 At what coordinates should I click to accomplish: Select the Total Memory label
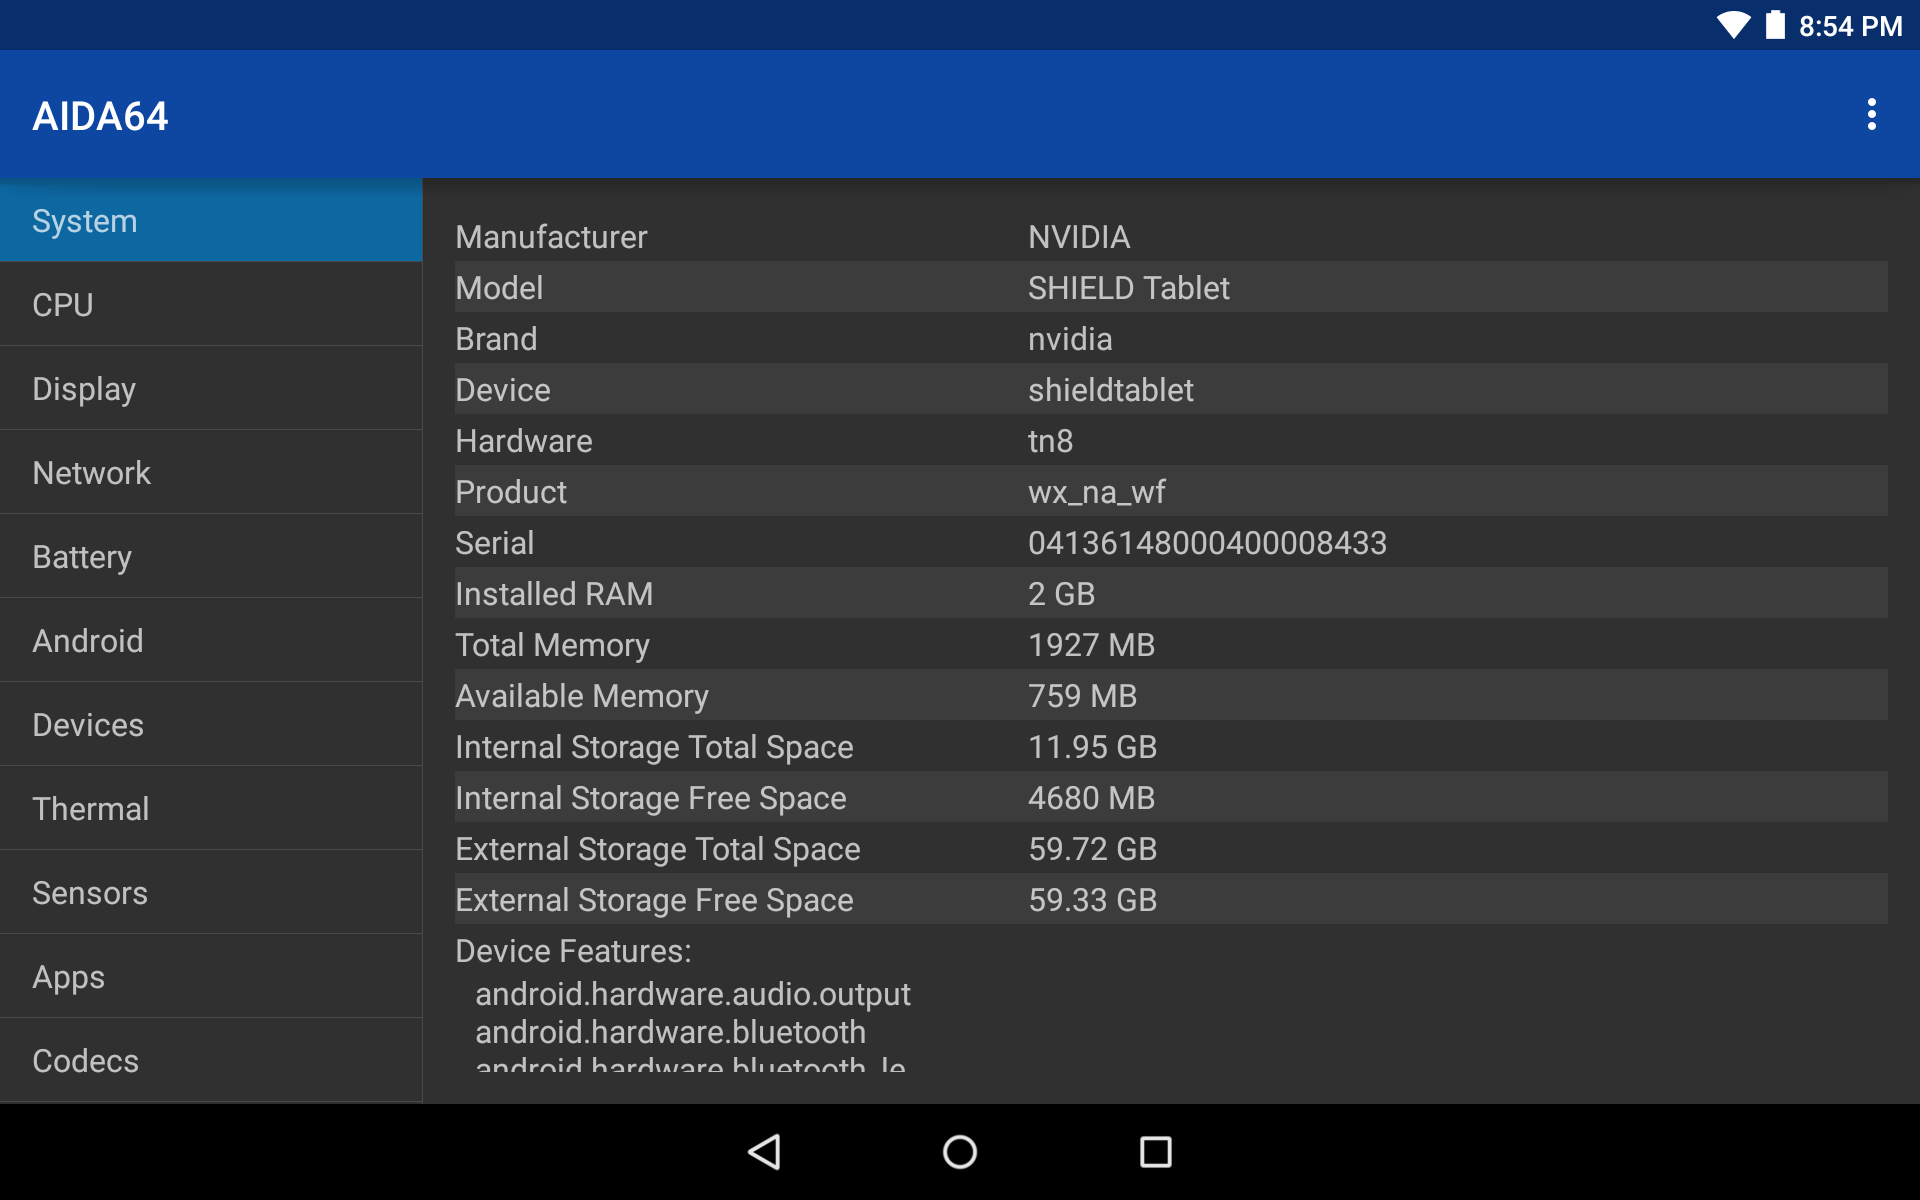coord(552,645)
